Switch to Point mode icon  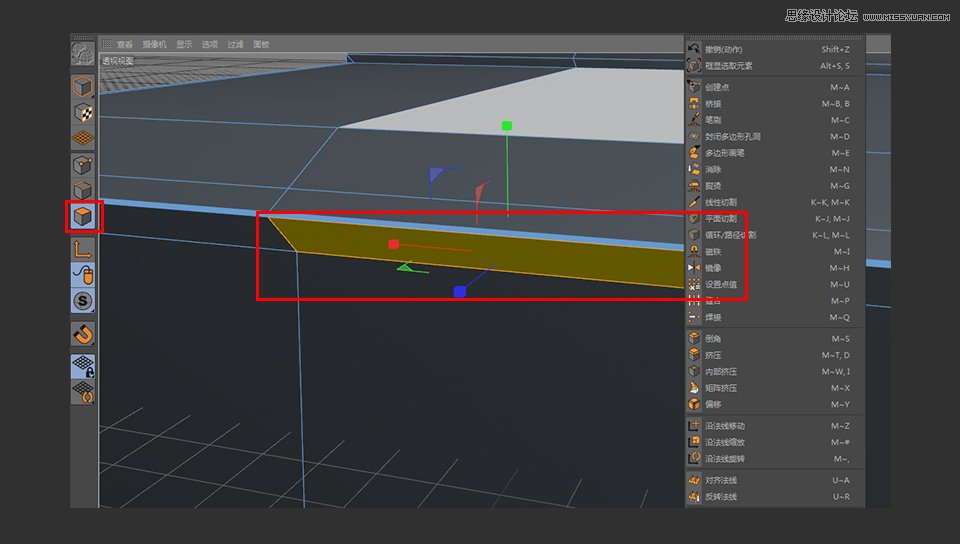84,164
